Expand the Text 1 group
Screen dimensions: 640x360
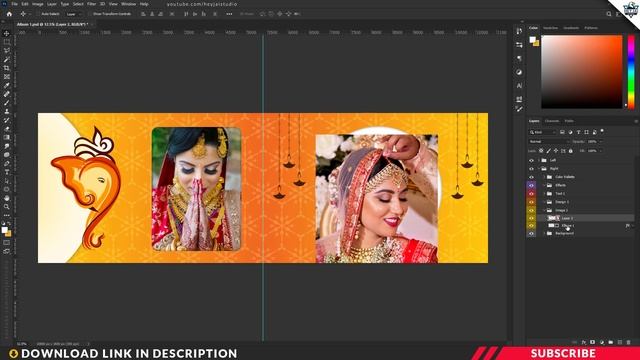544,193
